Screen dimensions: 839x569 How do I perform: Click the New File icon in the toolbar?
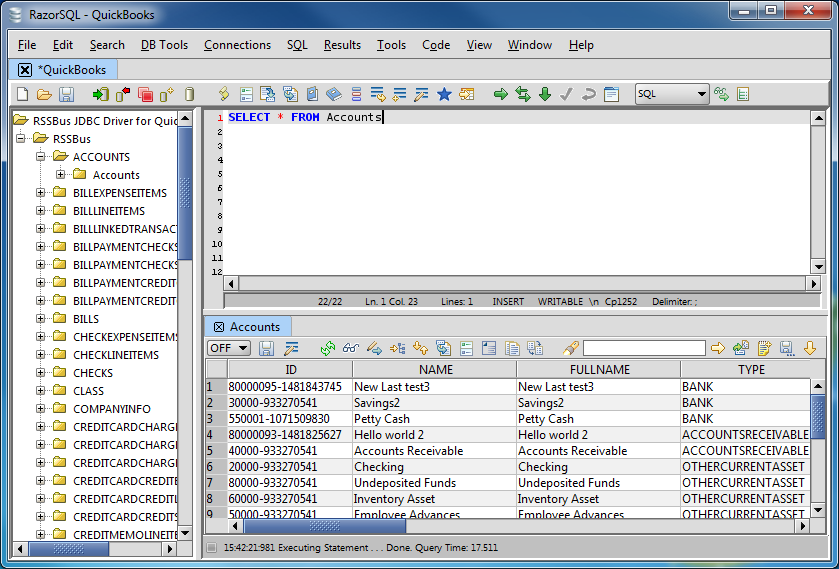point(22,94)
